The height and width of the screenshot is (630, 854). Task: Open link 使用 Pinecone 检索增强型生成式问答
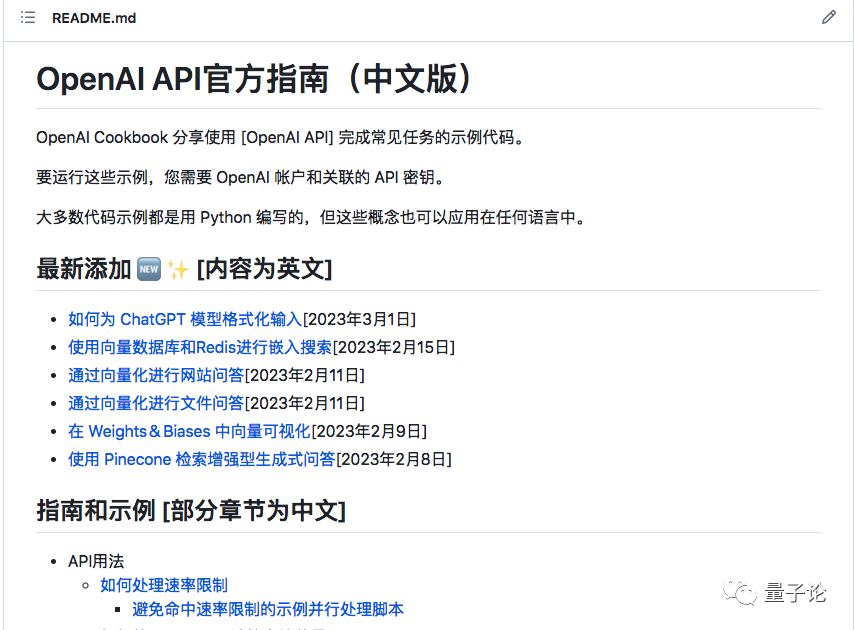(x=202, y=459)
